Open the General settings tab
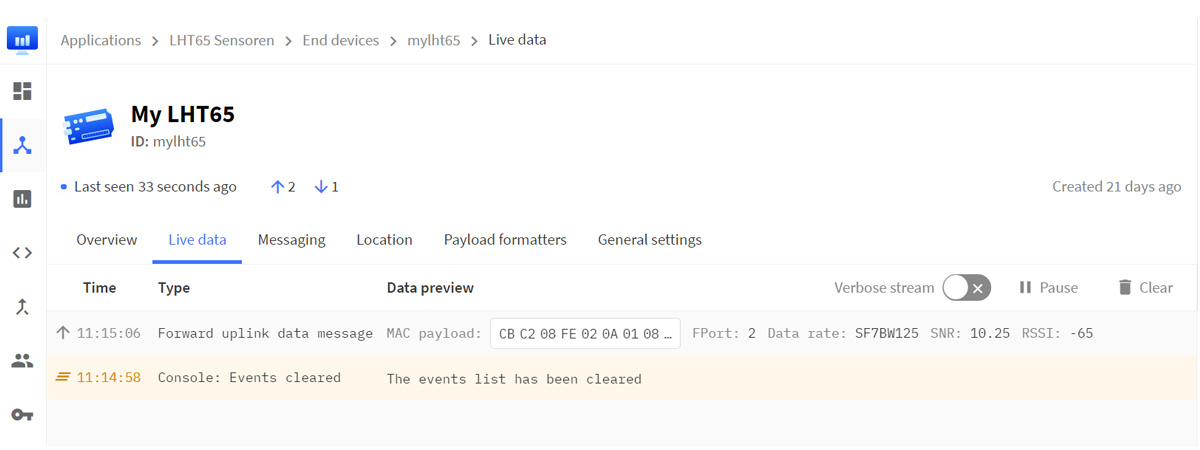Screen dimensions: 1200x450 click(x=650, y=240)
